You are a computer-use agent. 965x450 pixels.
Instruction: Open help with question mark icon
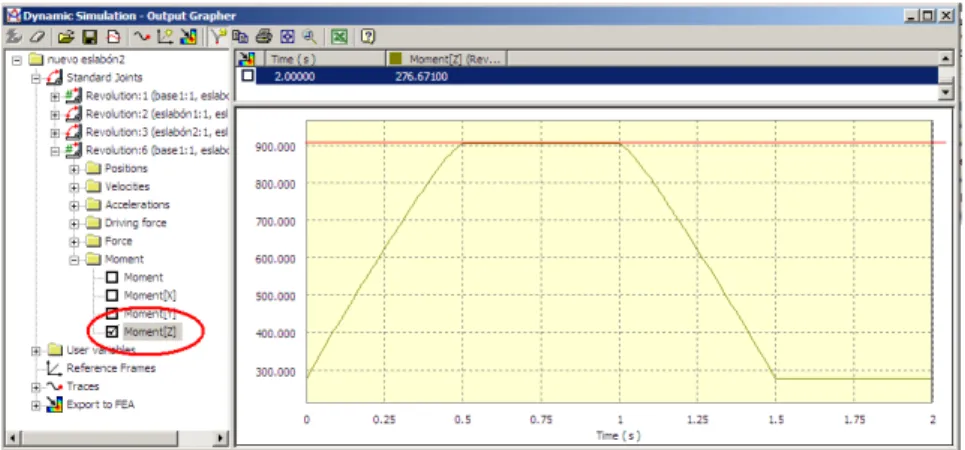[368, 37]
